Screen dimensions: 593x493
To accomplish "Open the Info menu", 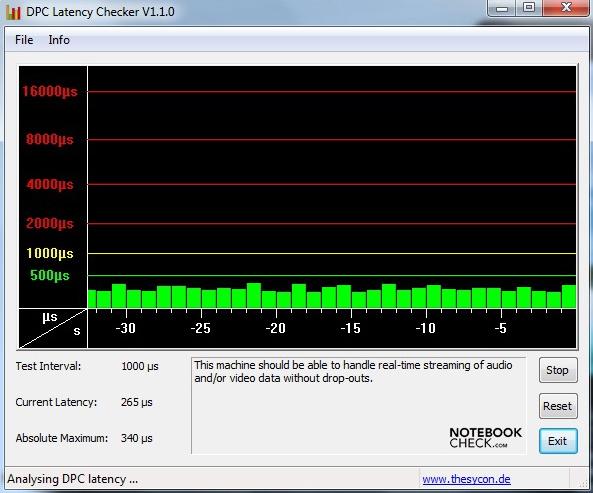I will click(x=59, y=40).
